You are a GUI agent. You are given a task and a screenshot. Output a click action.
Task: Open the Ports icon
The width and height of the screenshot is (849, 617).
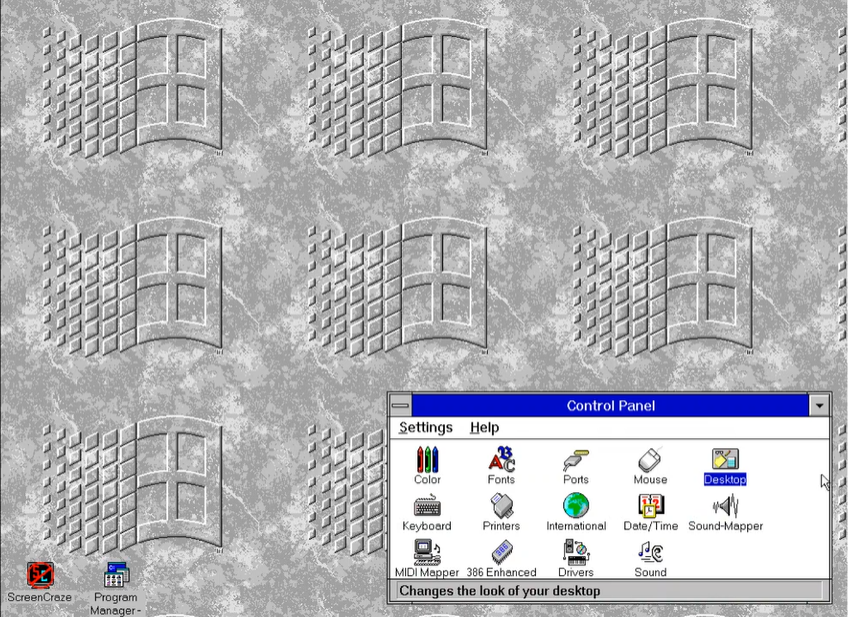575,462
